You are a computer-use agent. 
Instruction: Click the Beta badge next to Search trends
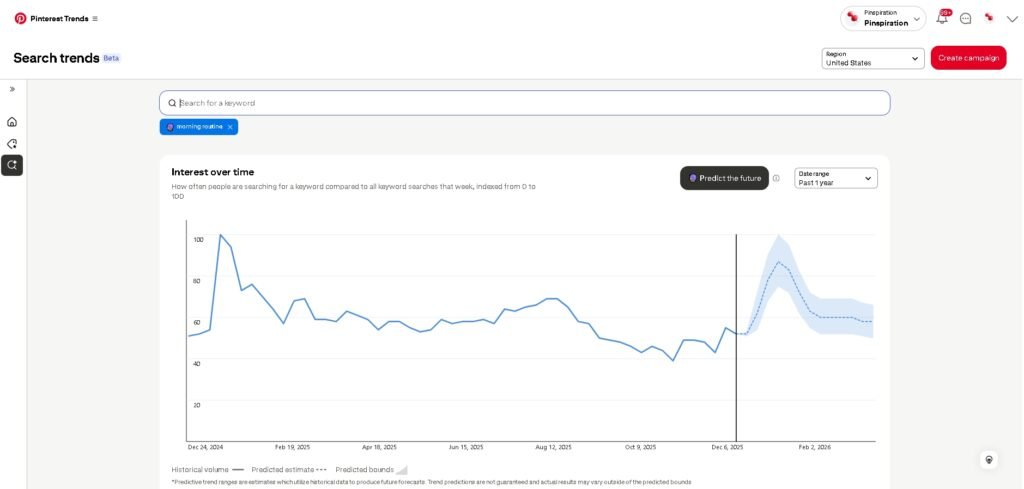point(111,58)
